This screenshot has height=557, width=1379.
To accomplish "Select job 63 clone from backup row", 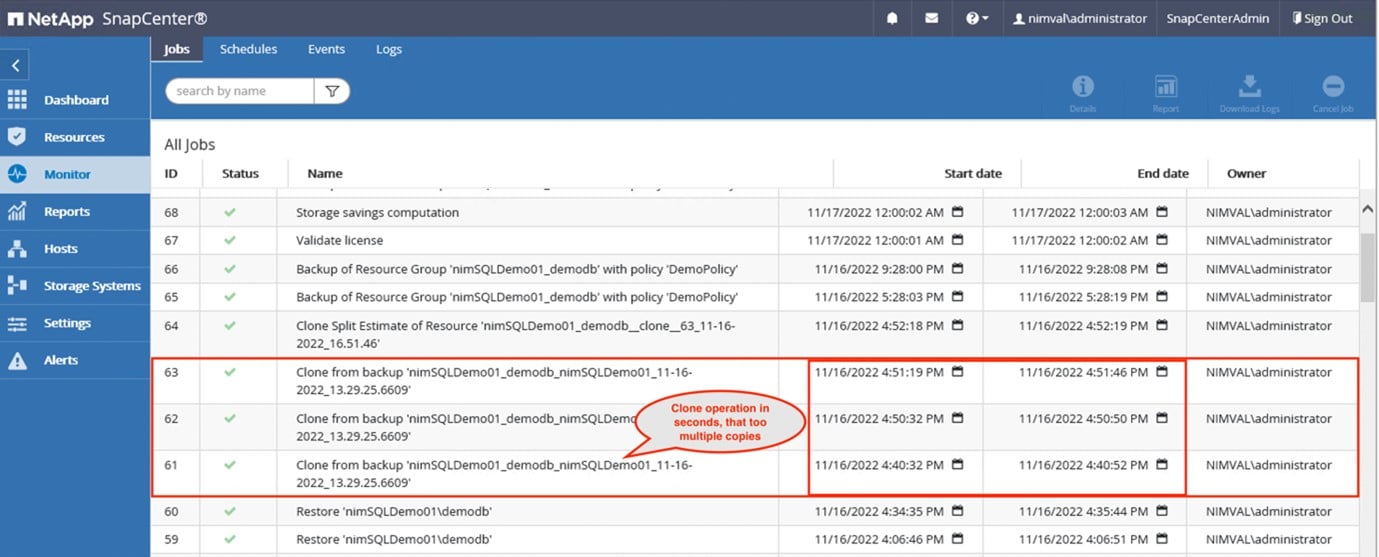I will click(x=494, y=380).
